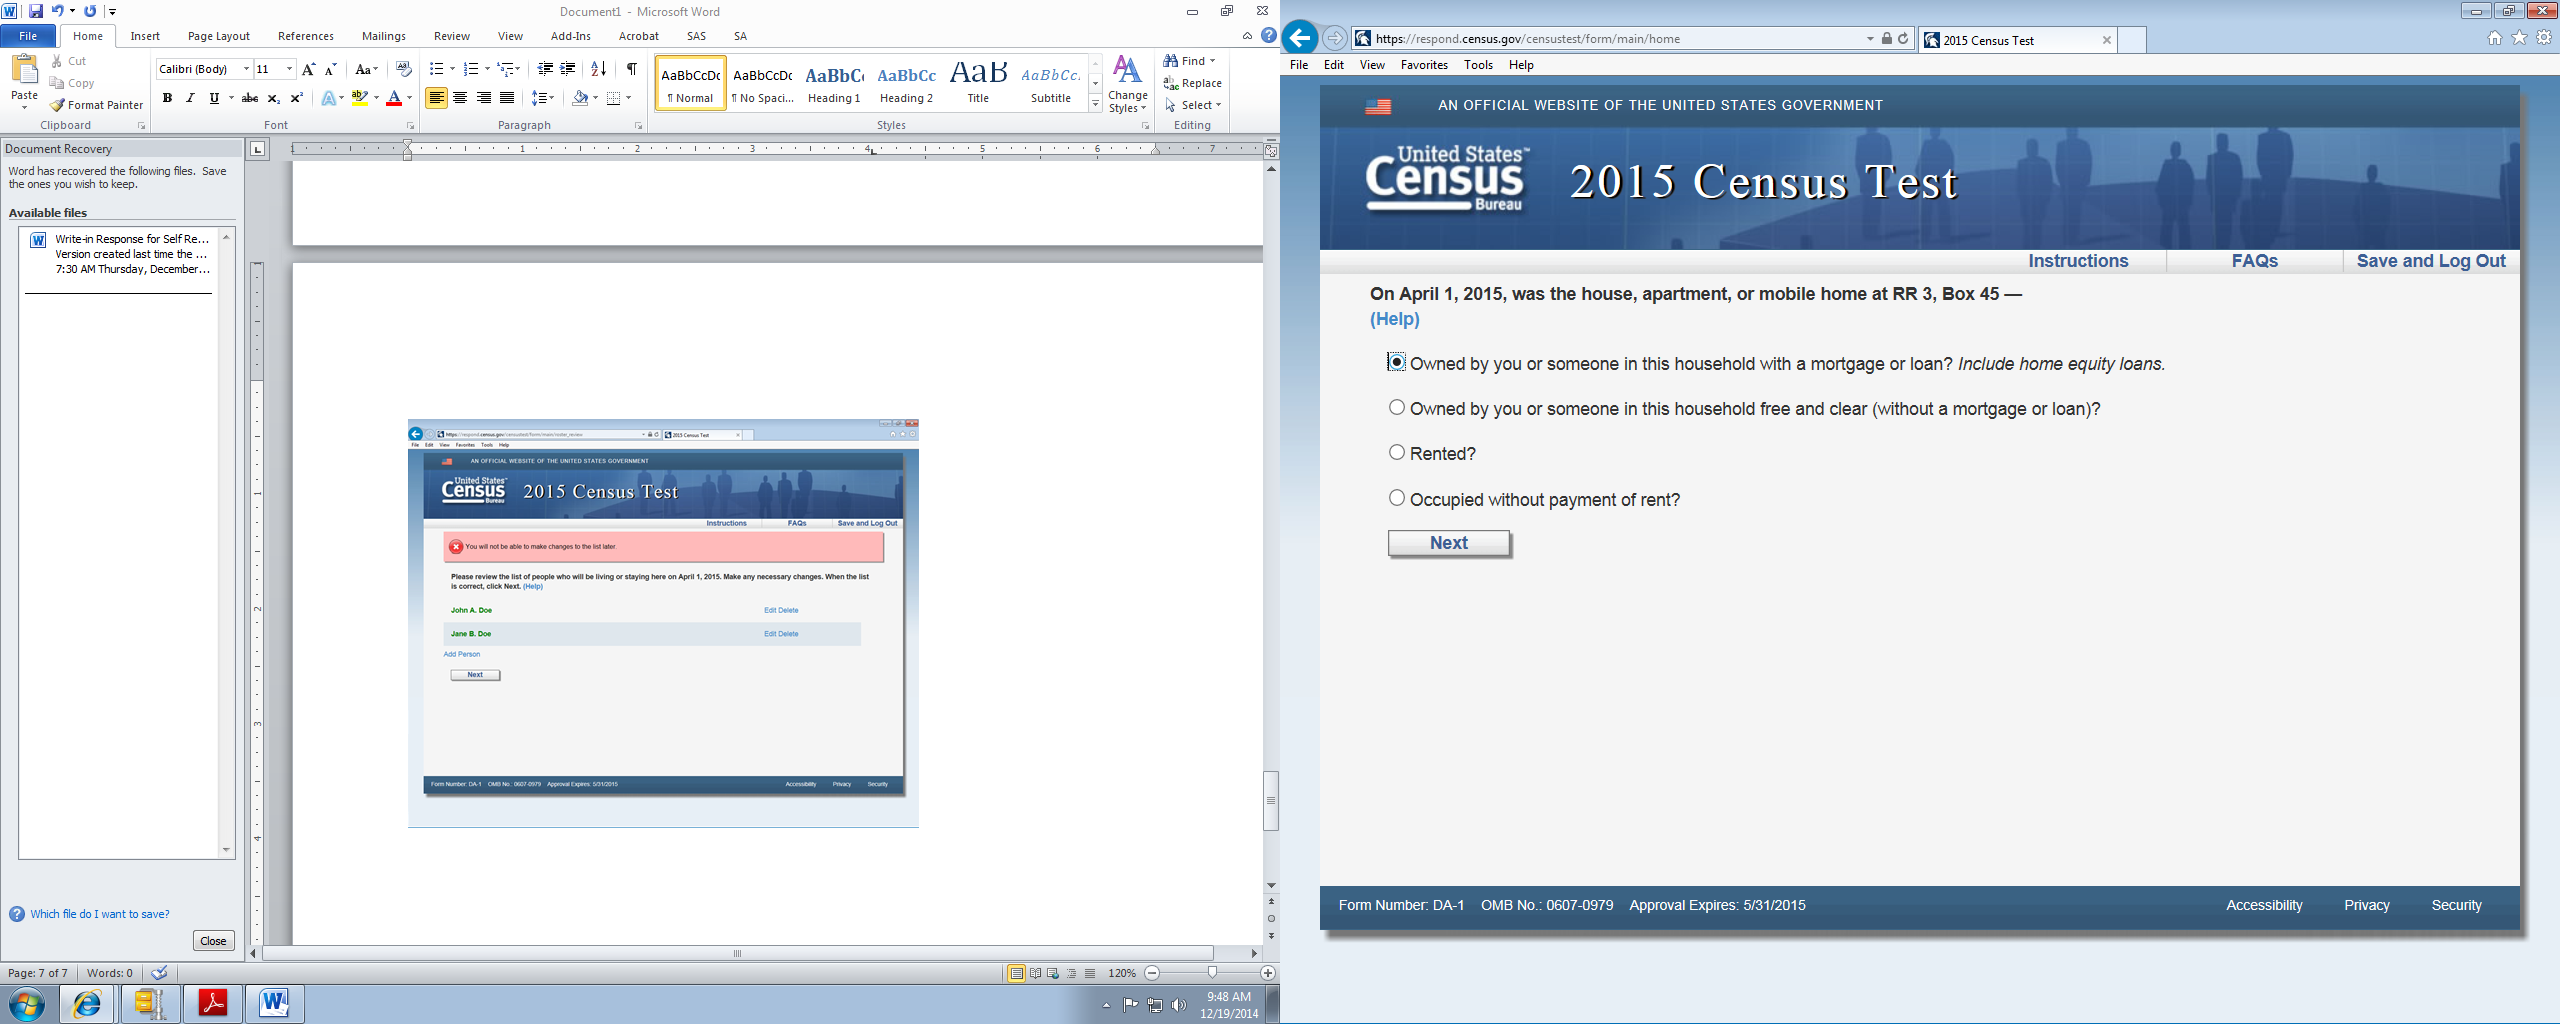Expand the numbering list dropdown arrow

click(487, 69)
